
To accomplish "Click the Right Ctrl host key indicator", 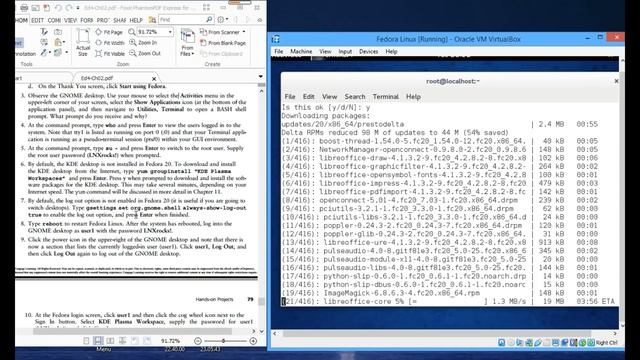I will click(x=606, y=343).
